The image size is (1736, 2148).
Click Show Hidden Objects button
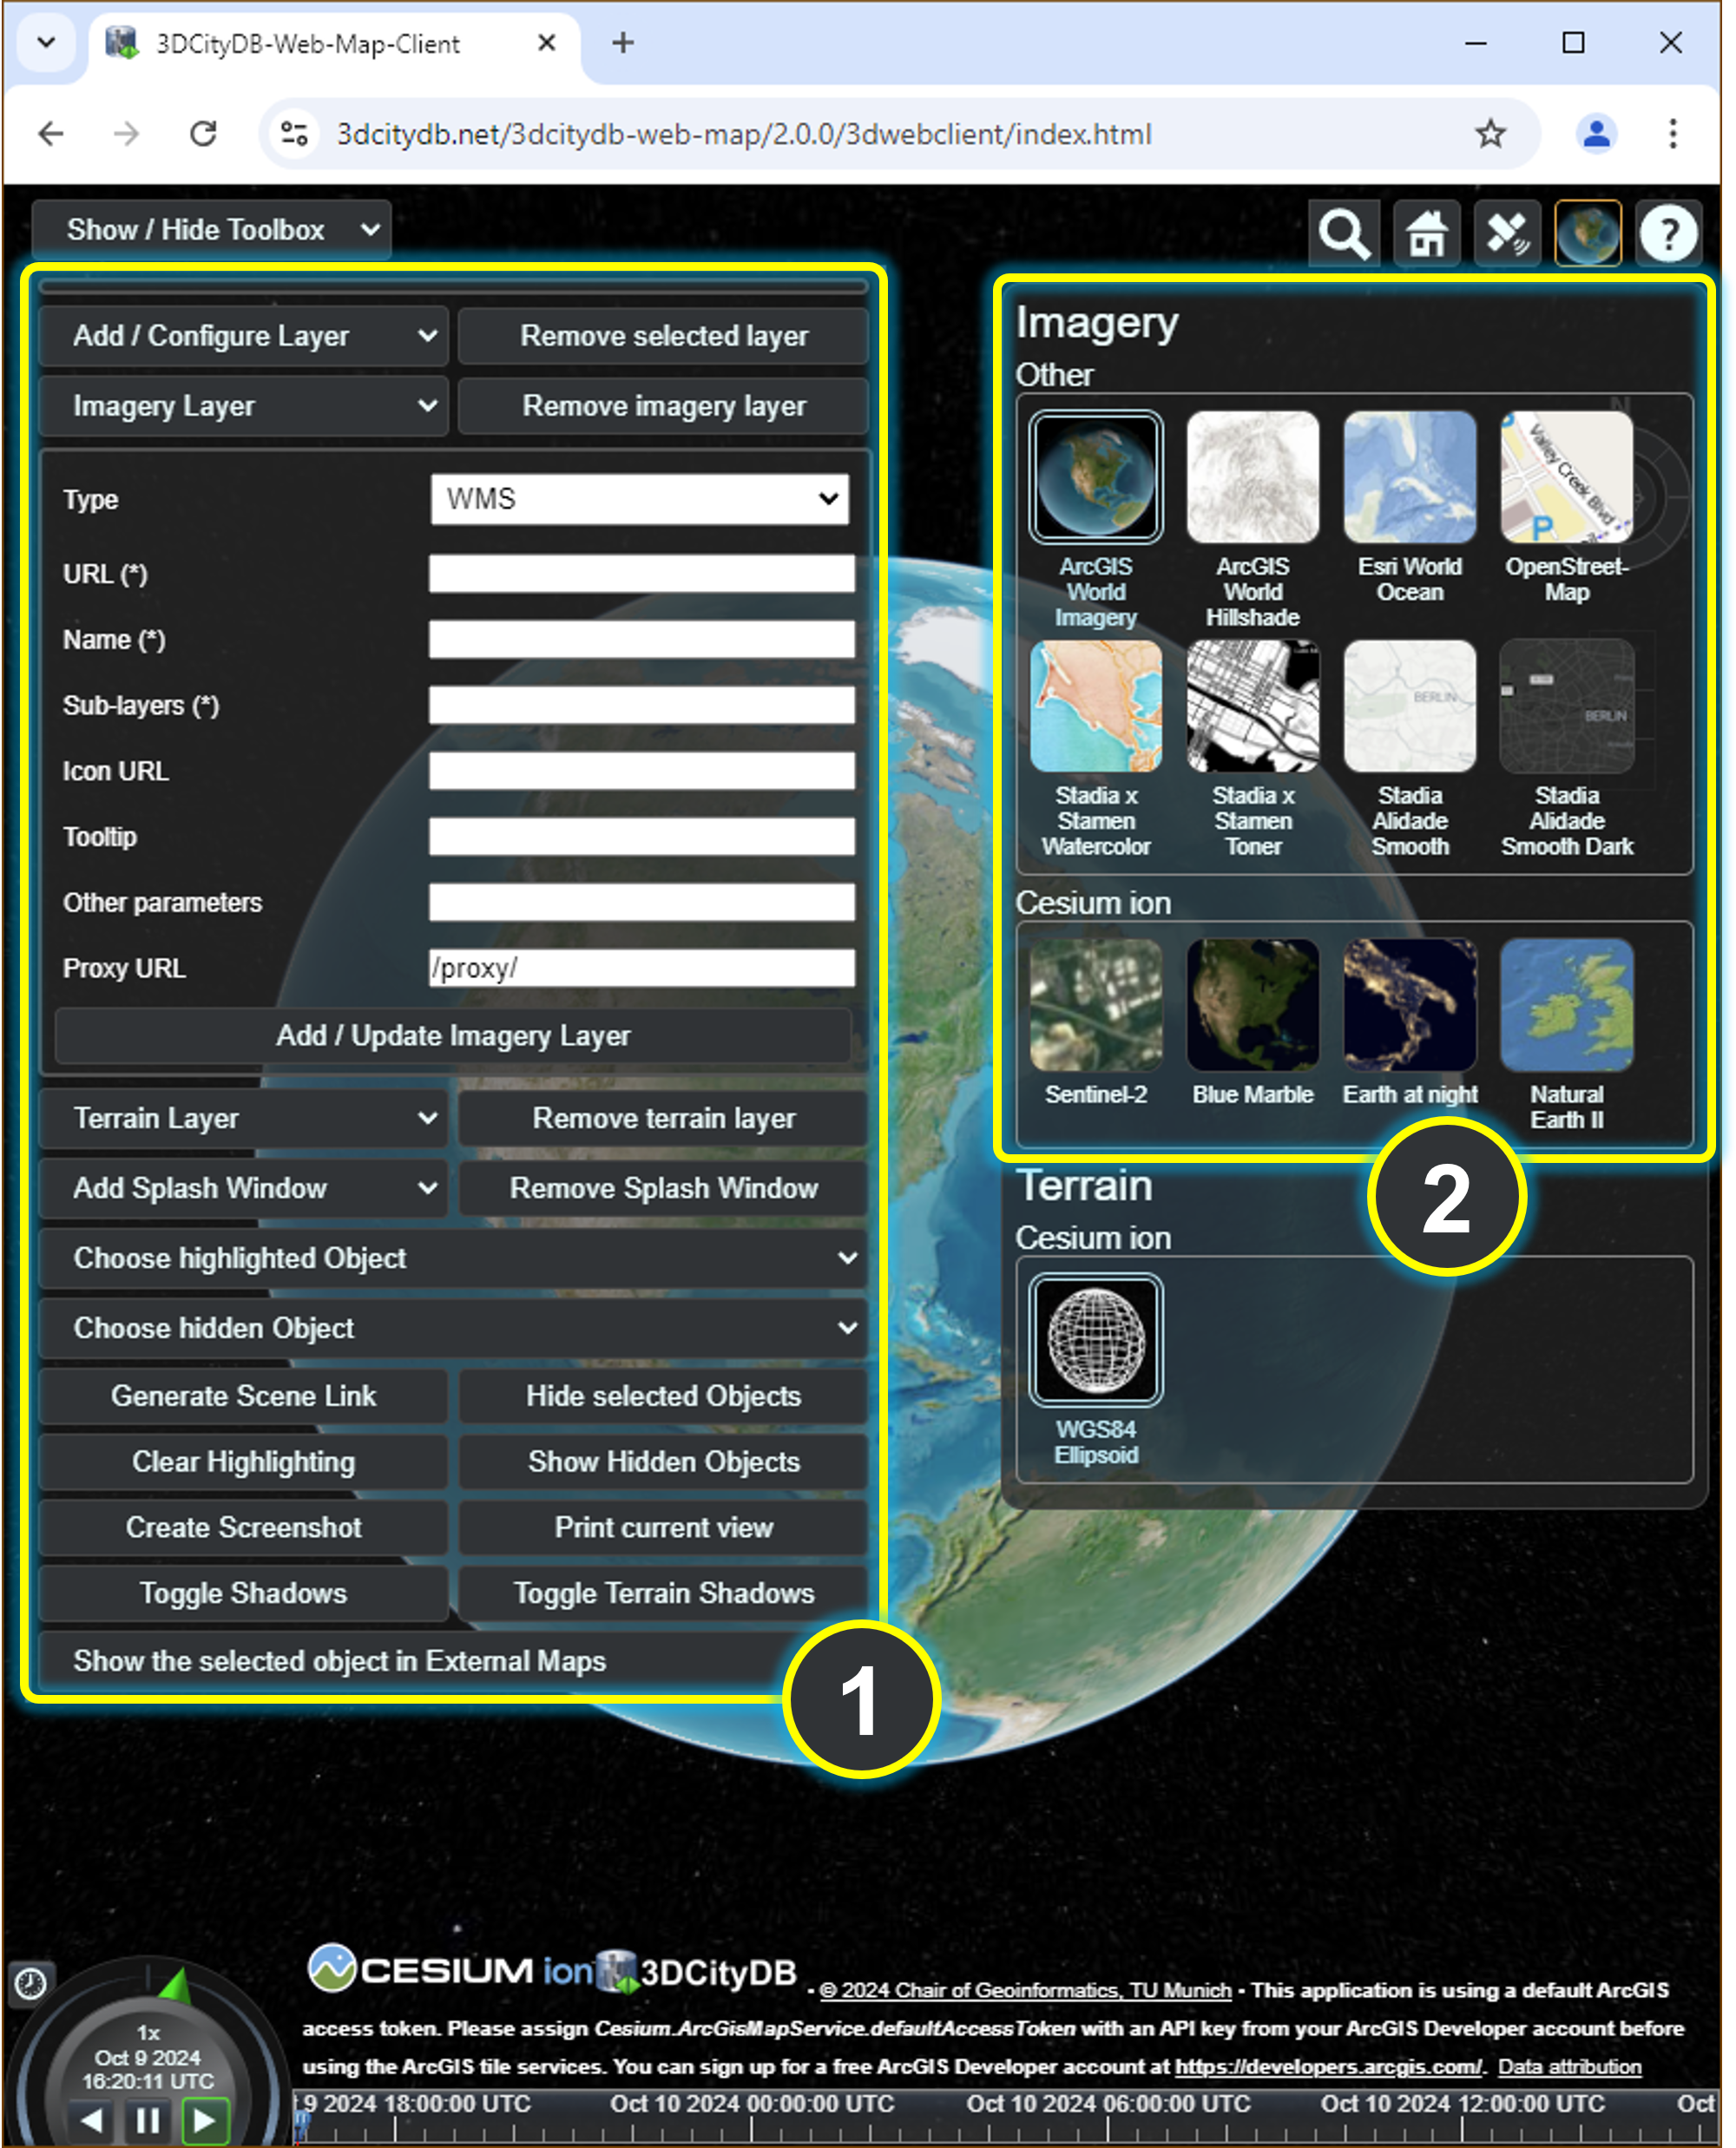point(664,1462)
